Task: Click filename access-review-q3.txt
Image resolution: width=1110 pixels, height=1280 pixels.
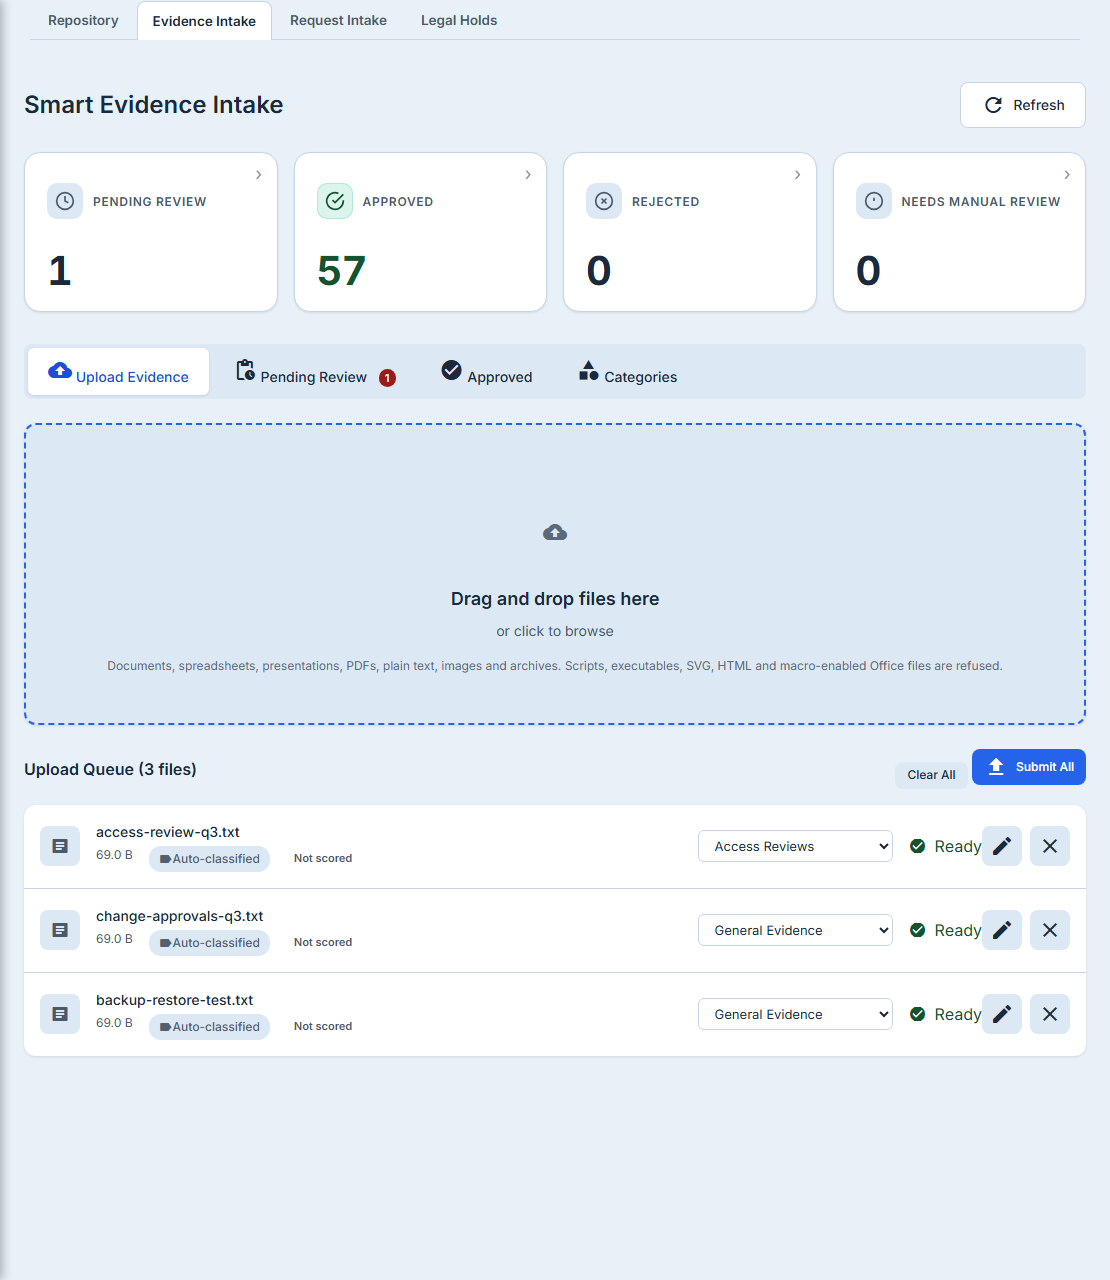Action: click(168, 832)
